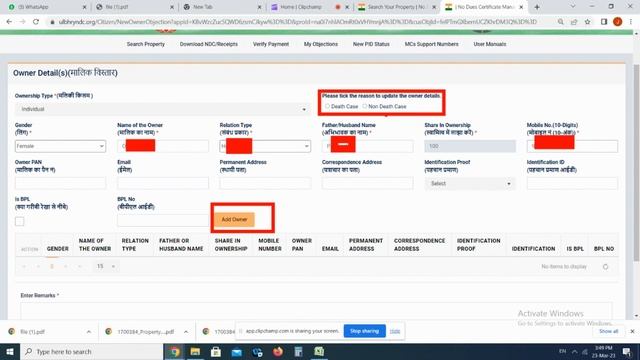Open Excel from the taskbar
This screenshot has height=360, width=640.
(319, 351)
